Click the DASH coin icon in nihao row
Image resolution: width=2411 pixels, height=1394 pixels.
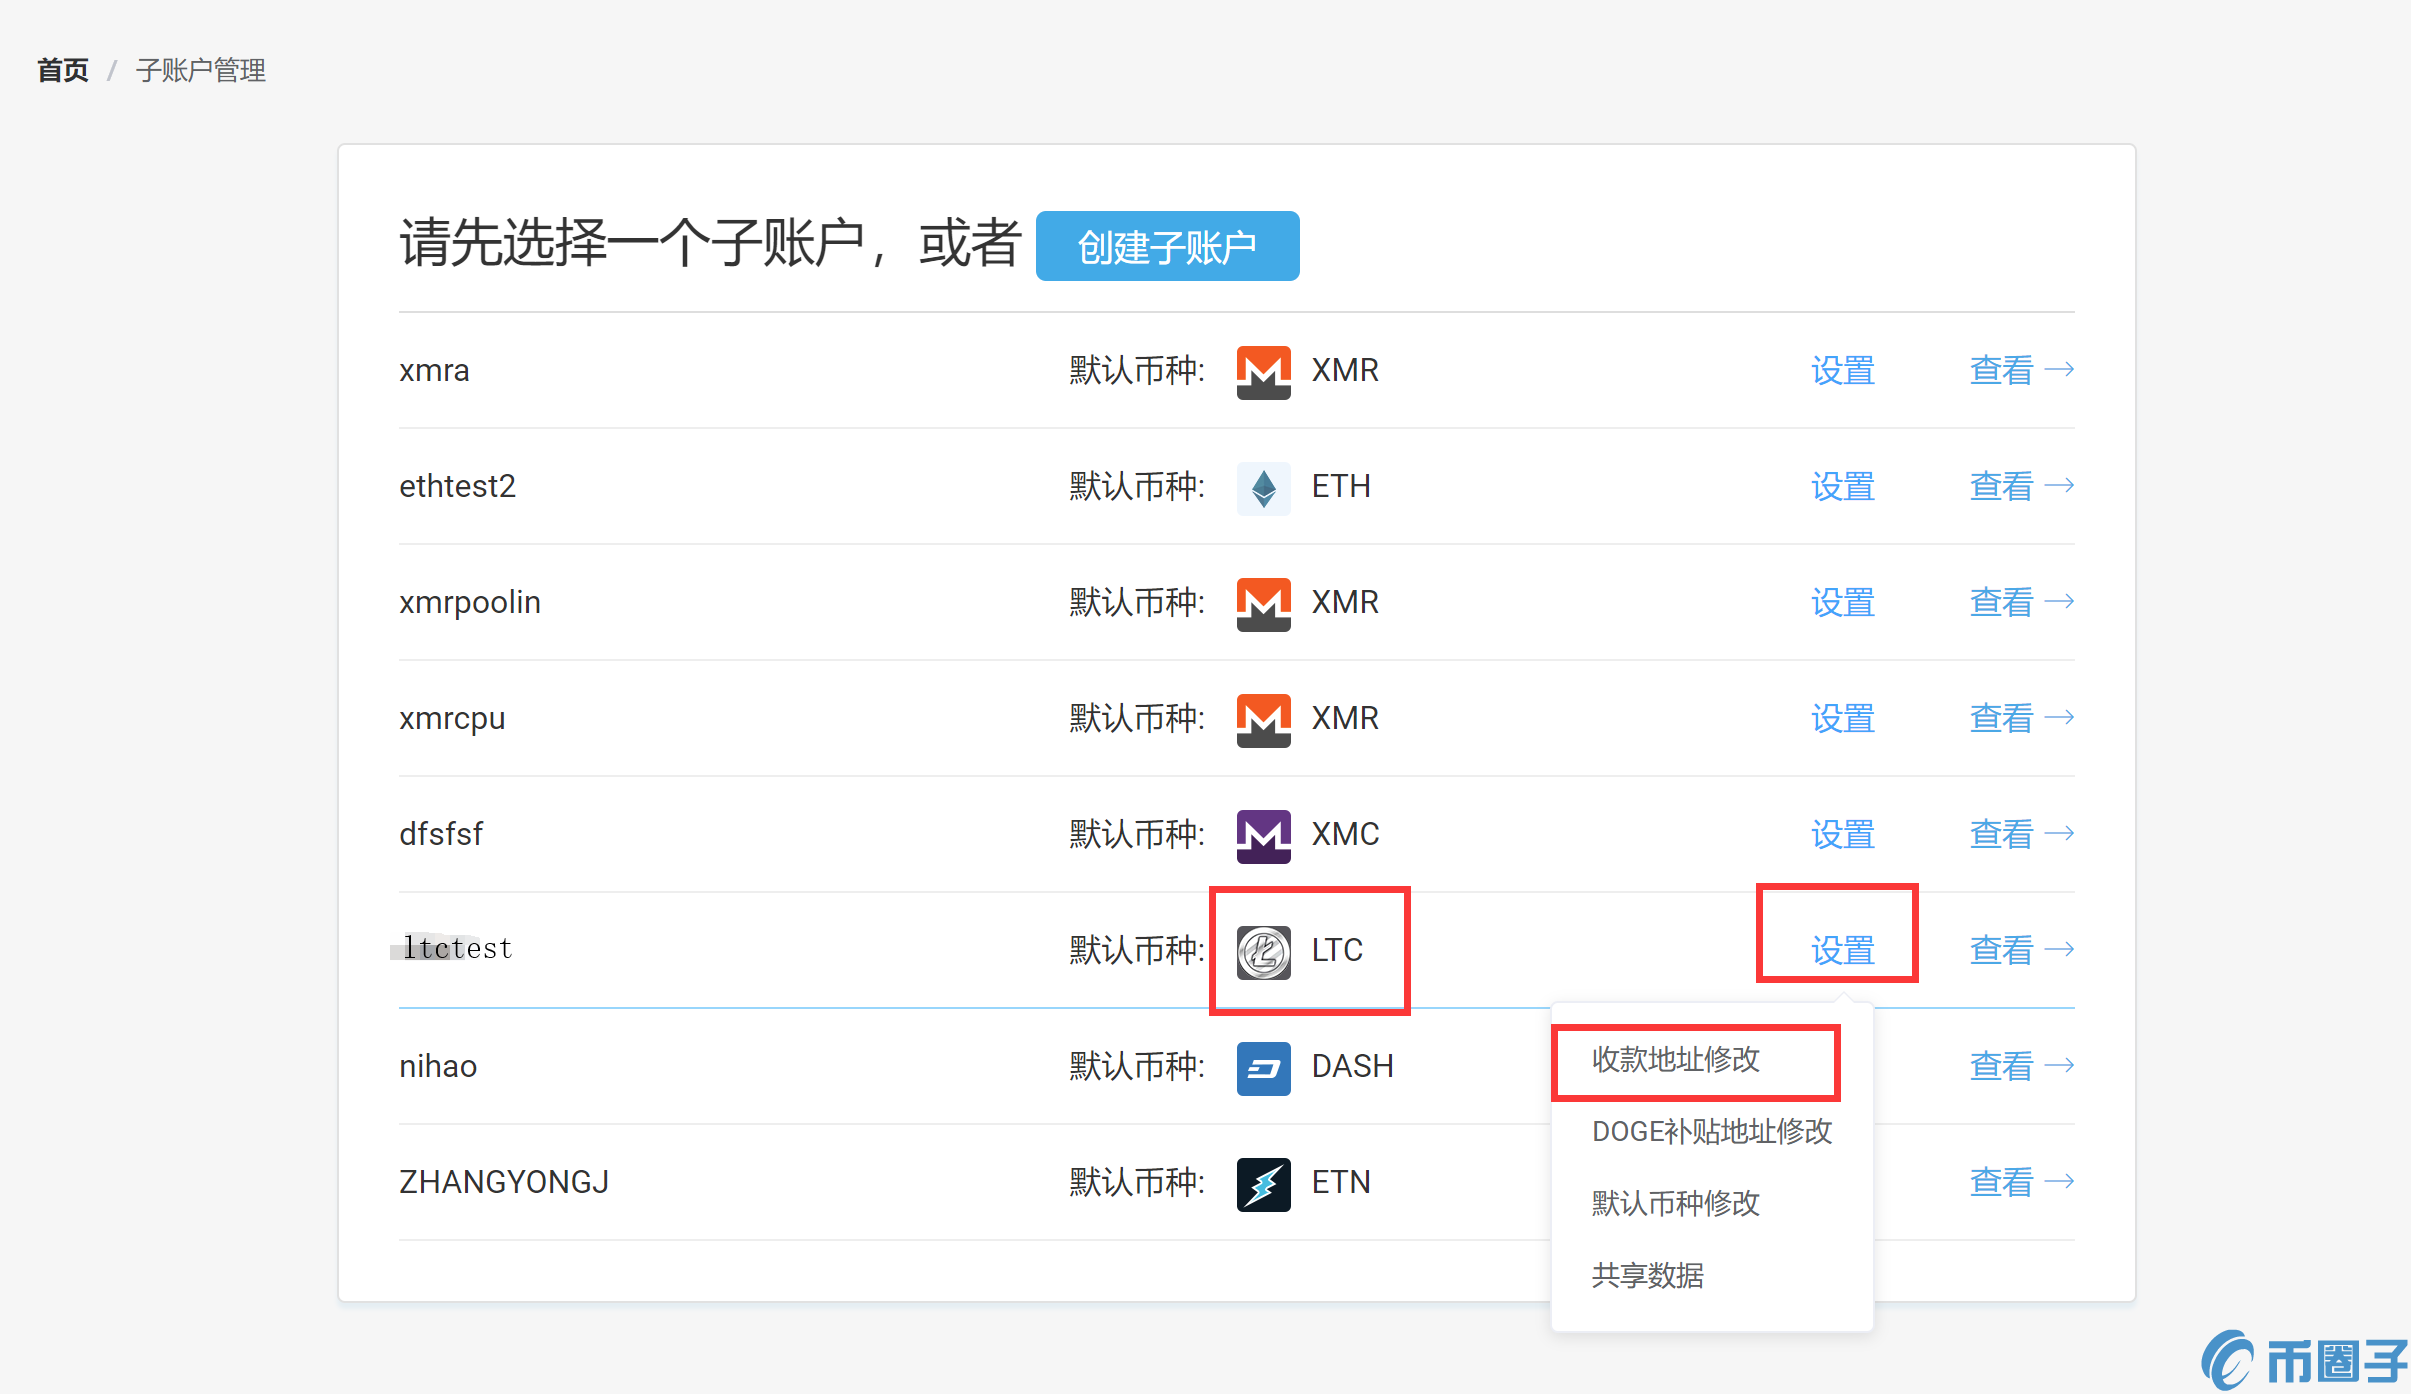pyautogui.click(x=1263, y=1068)
